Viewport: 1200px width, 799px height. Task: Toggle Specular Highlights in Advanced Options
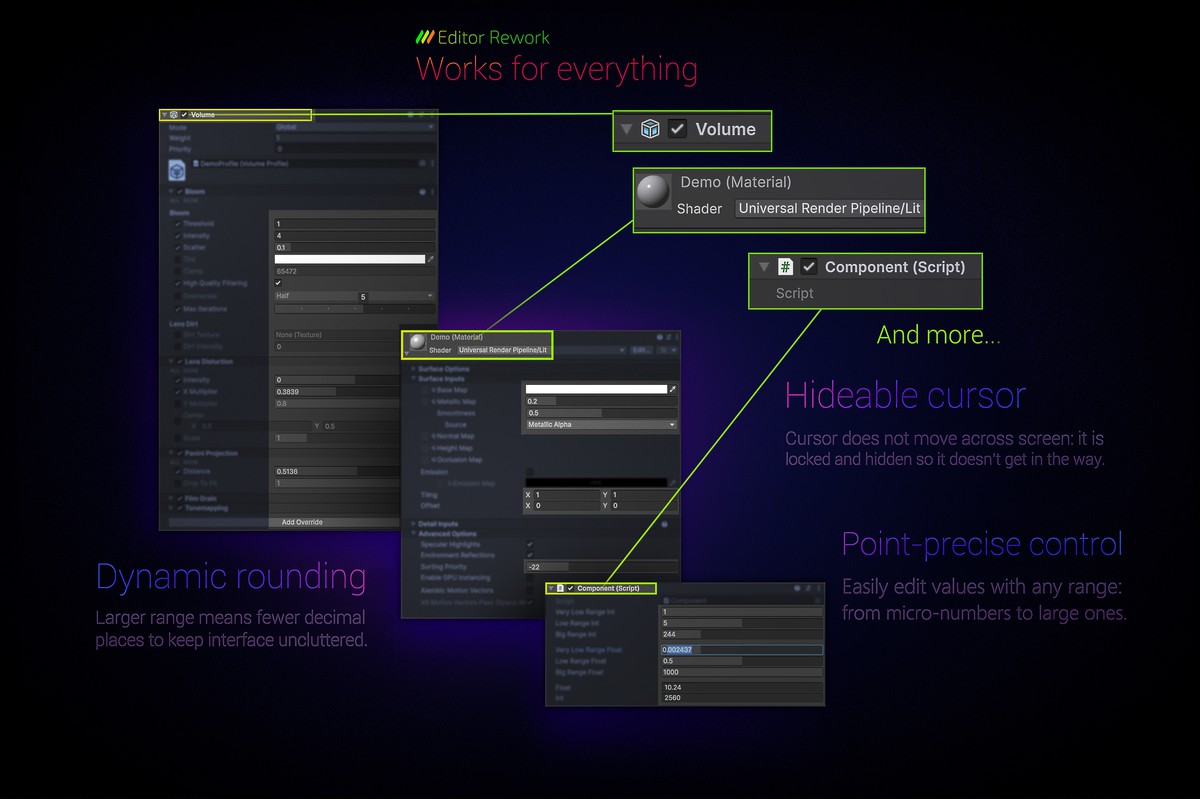tap(529, 544)
